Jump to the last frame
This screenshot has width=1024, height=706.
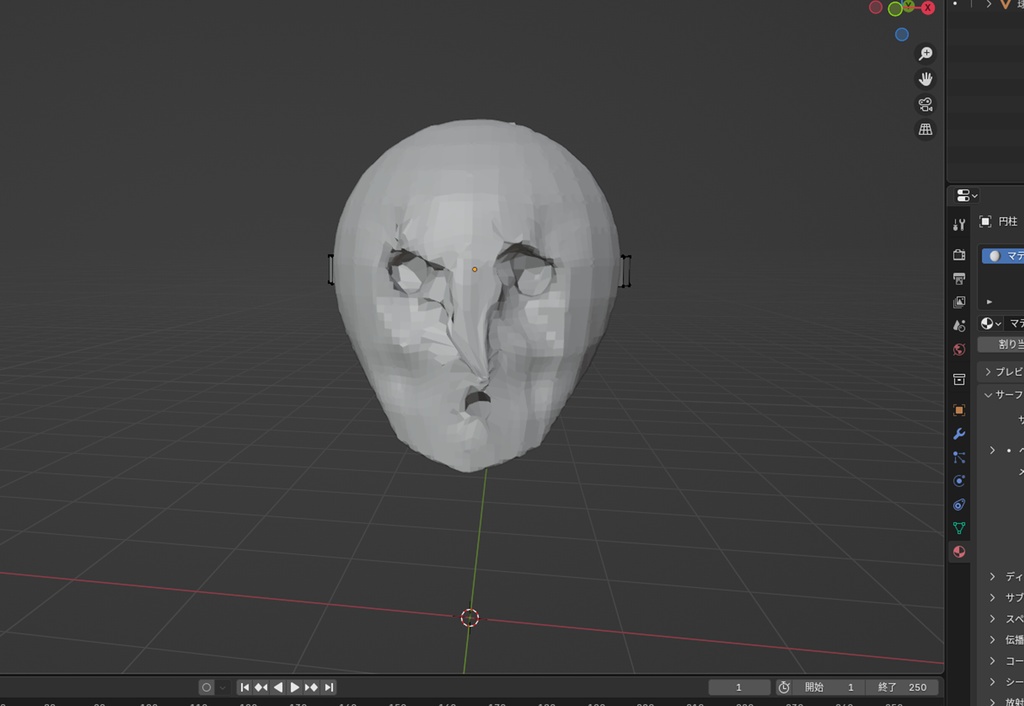point(328,687)
